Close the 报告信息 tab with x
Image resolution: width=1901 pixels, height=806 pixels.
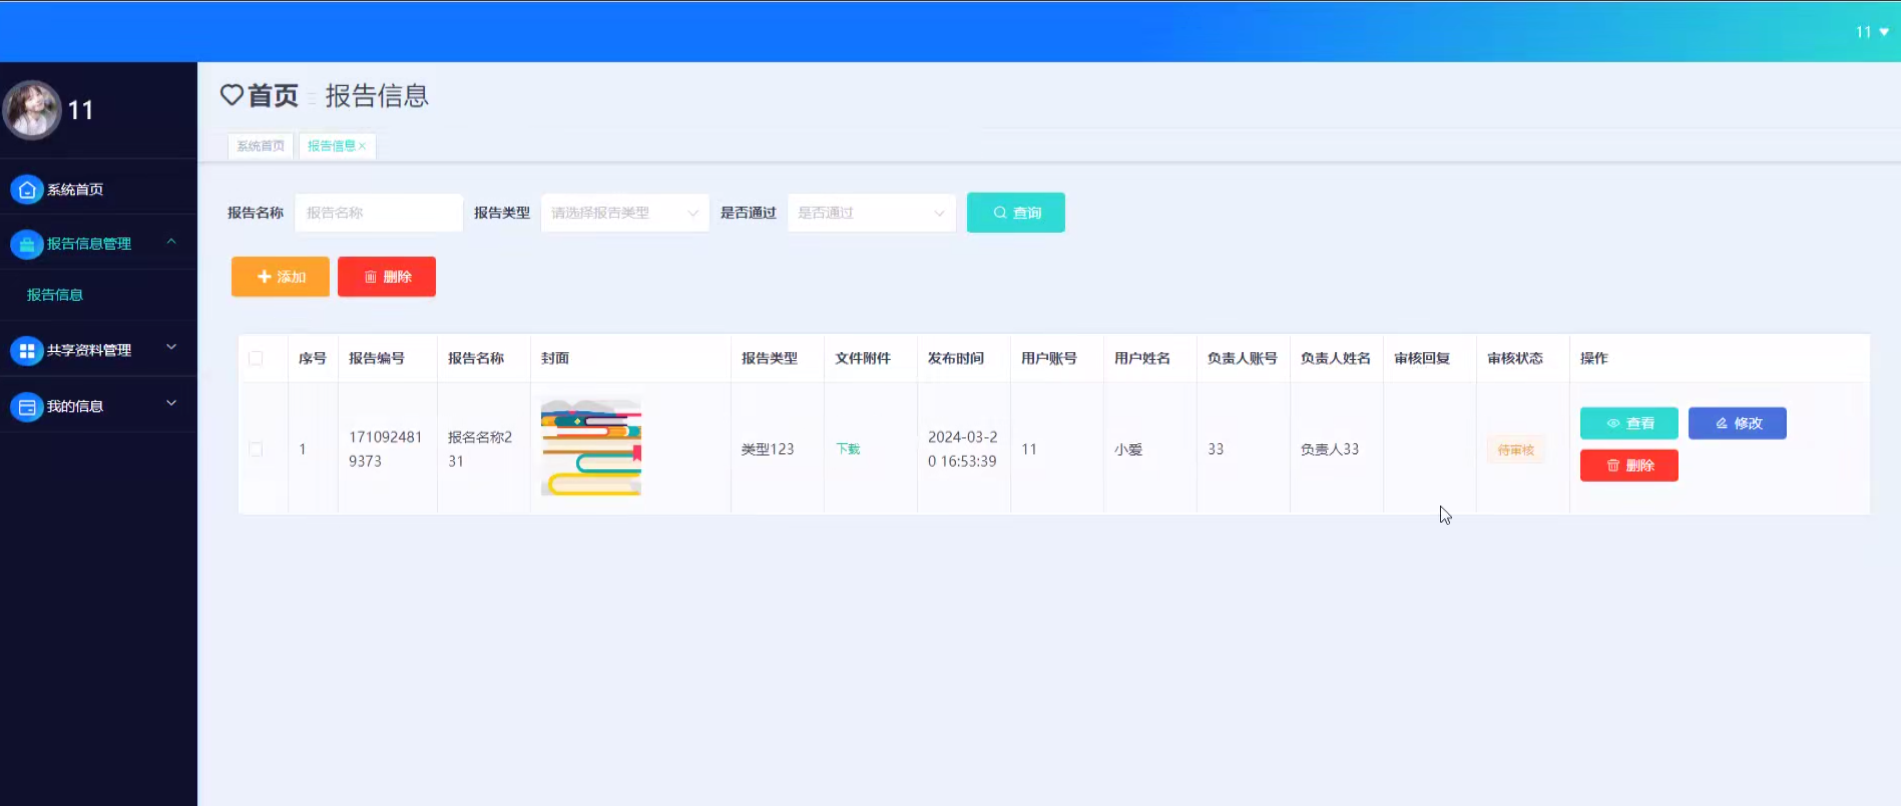coord(362,146)
